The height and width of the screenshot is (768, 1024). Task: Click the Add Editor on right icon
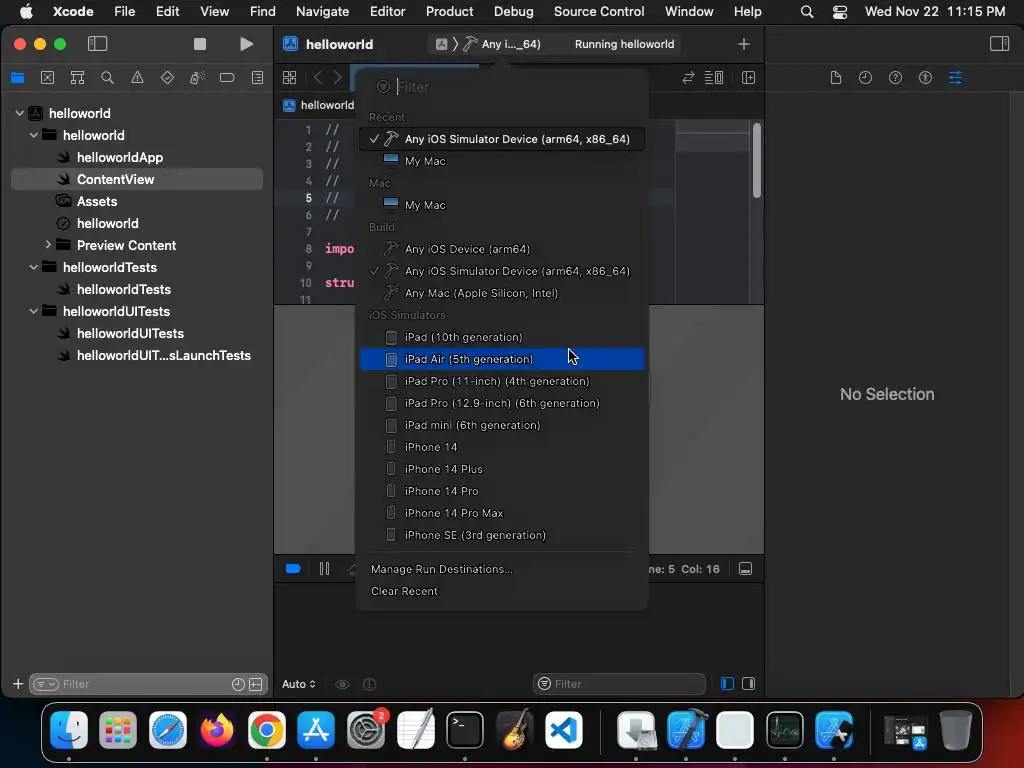[748, 78]
